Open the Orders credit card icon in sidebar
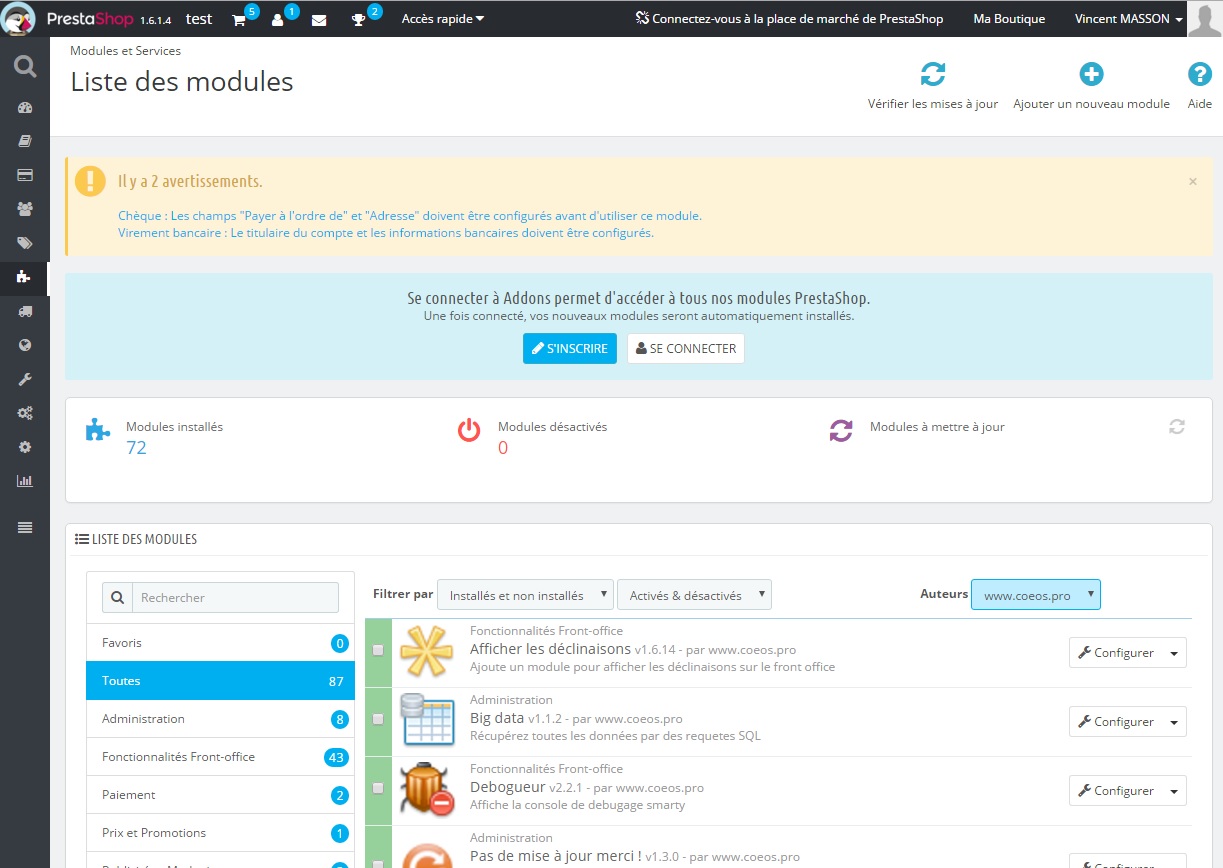 [25, 175]
